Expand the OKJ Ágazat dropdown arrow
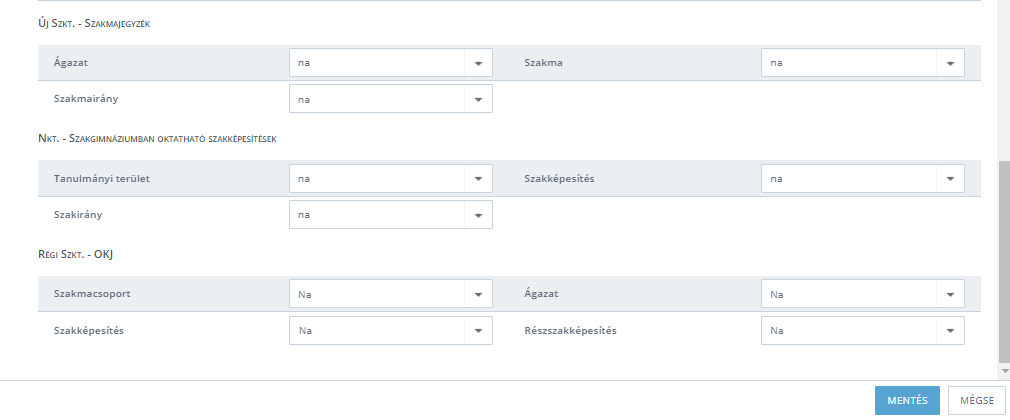Screen dimensions: 1010x420 950,294
